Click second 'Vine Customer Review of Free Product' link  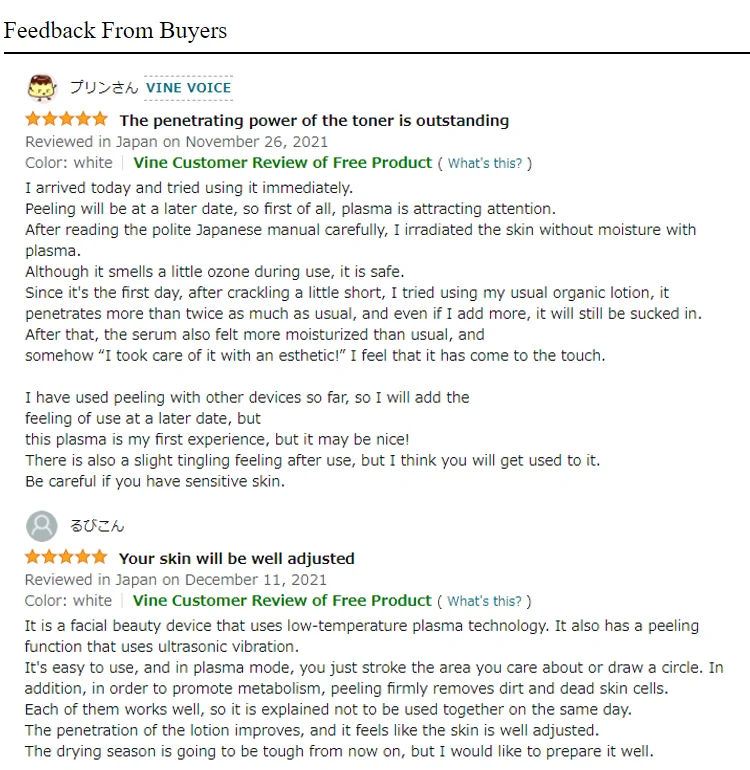[282, 601]
